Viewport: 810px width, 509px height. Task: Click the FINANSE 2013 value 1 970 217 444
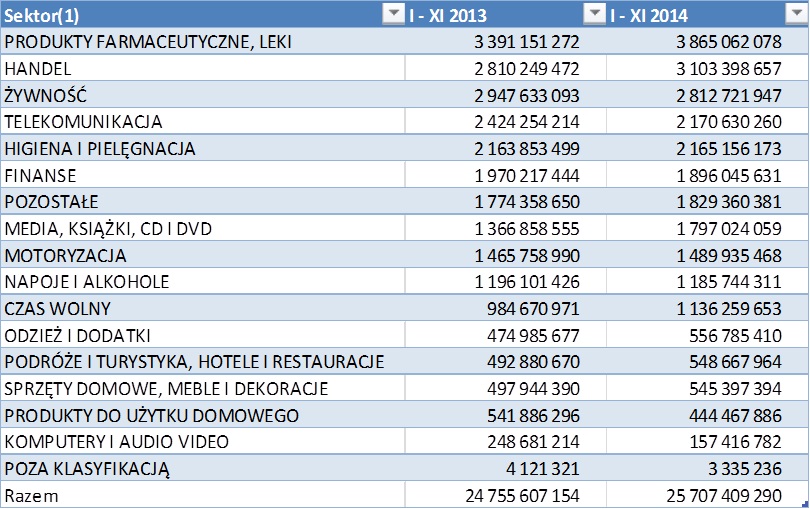(509, 175)
